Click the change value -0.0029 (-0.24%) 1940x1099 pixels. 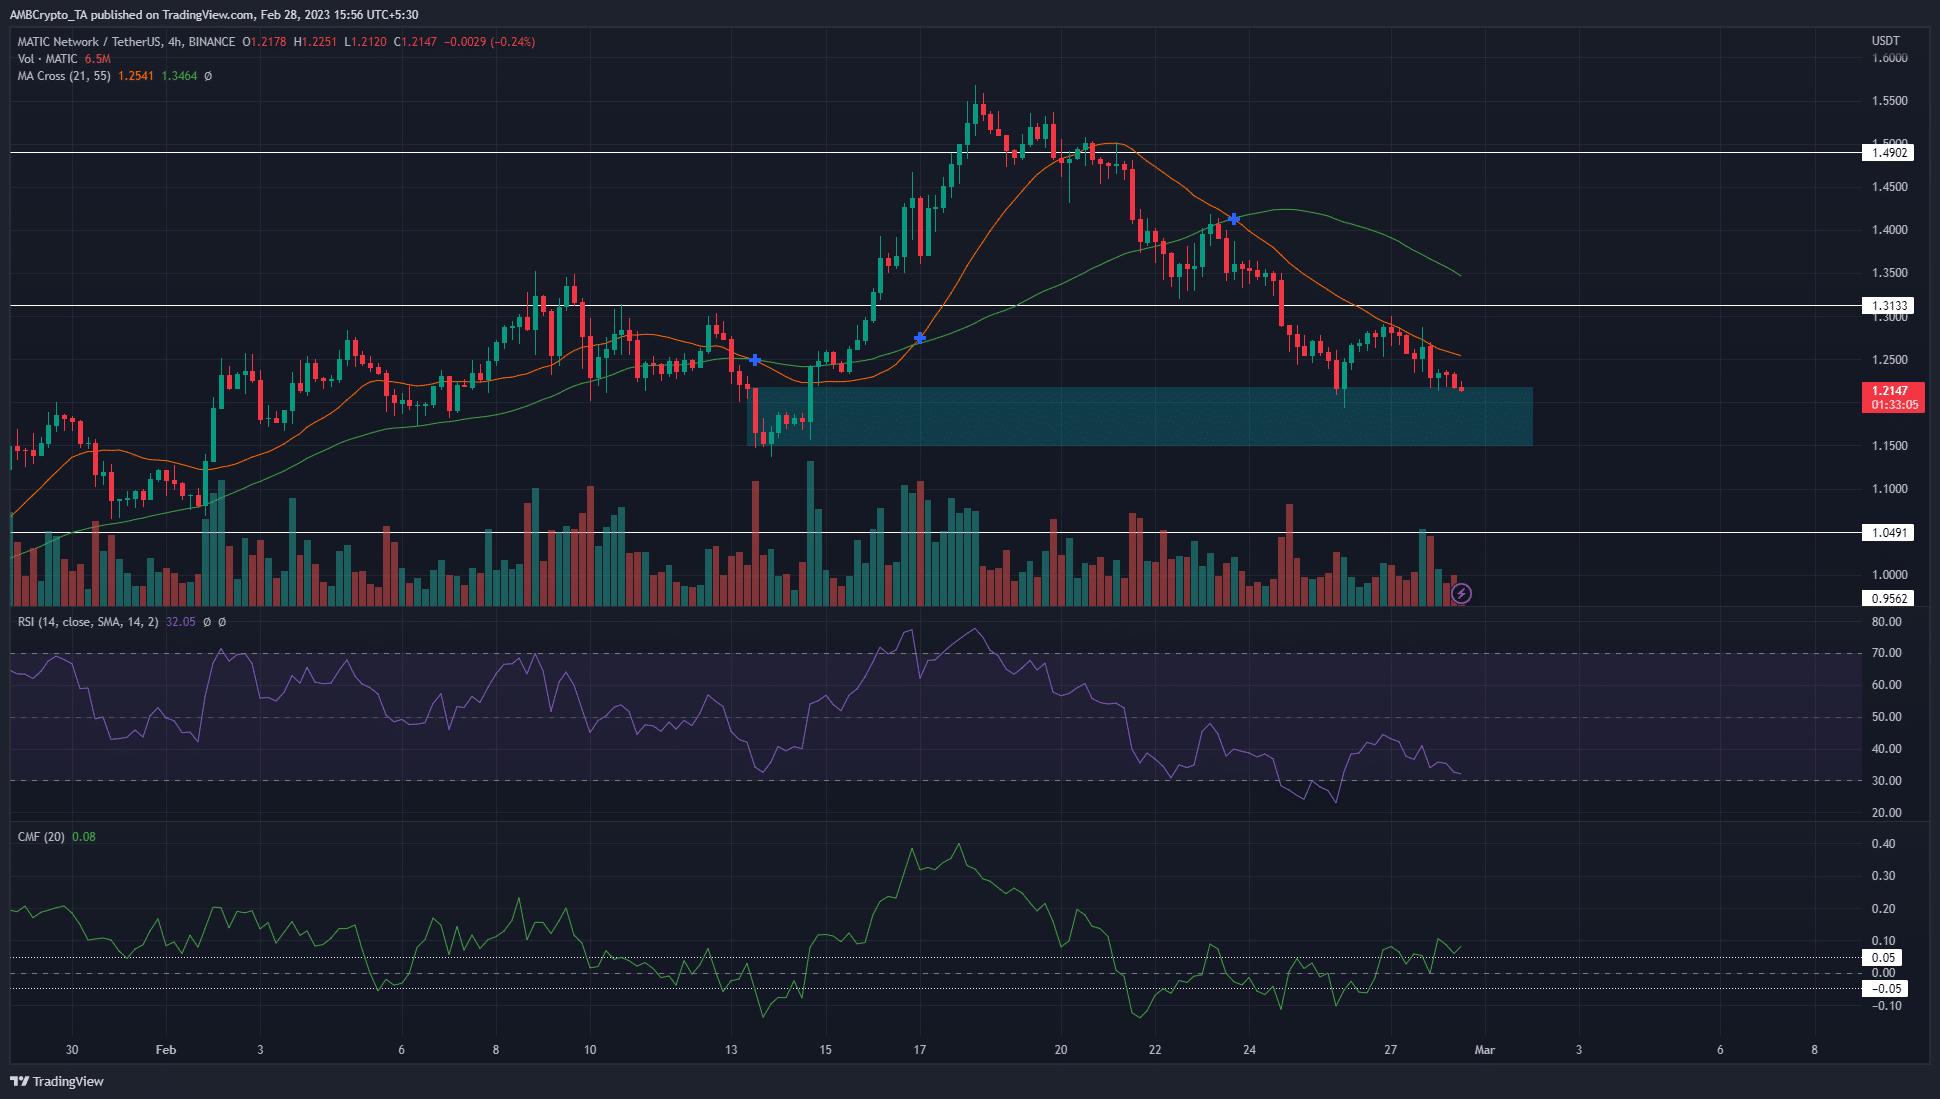(490, 42)
